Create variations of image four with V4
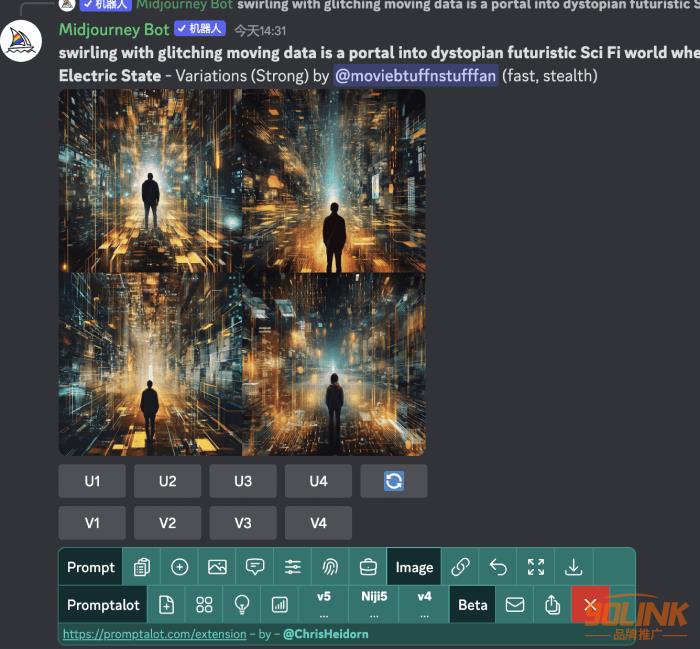700x649 pixels. click(x=318, y=523)
